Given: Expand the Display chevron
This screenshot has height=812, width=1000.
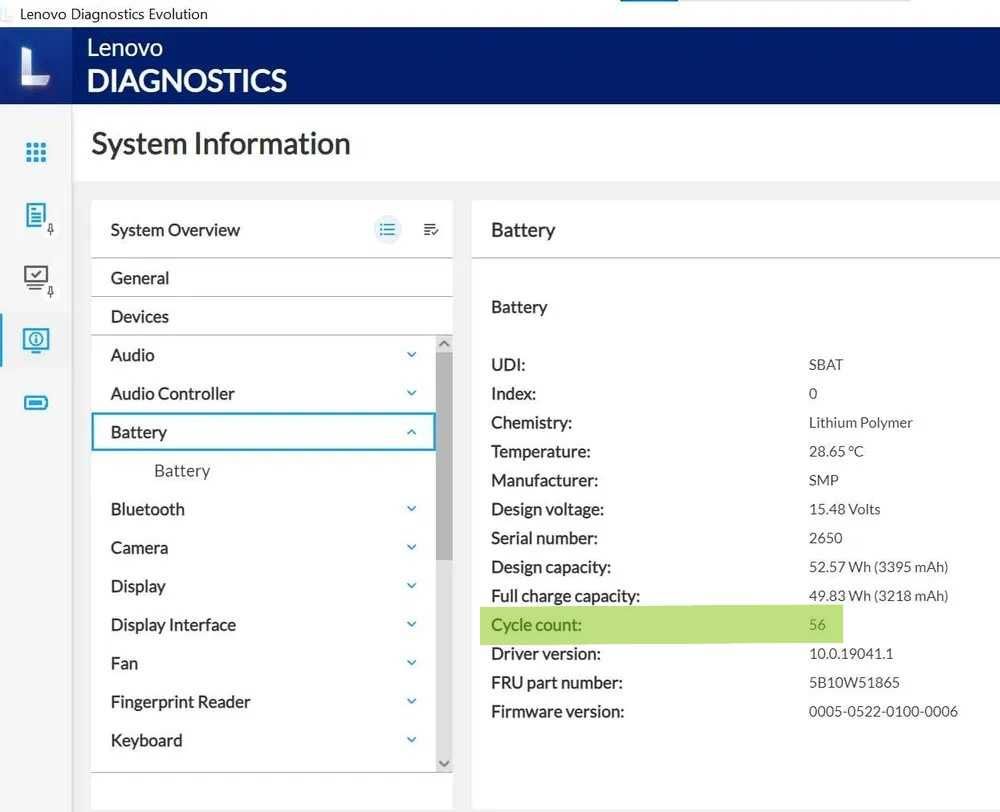Looking at the screenshot, I should point(411,586).
